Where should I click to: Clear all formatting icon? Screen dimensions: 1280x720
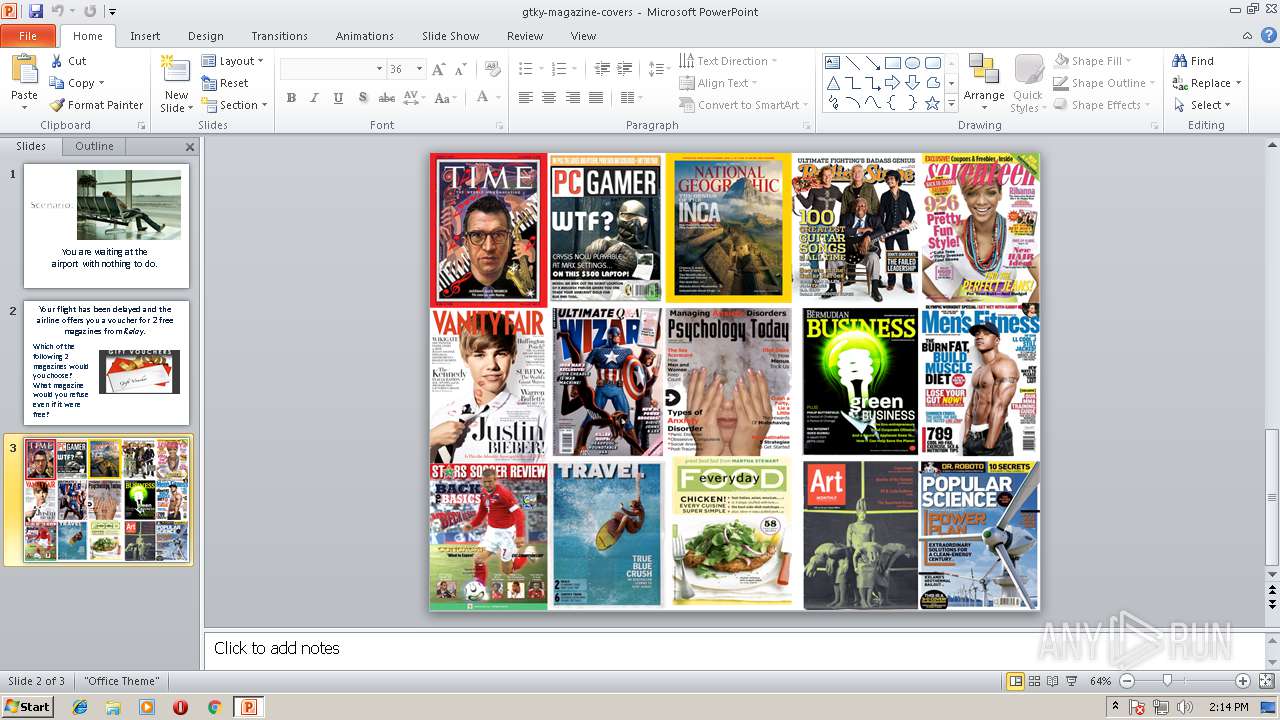click(x=492, y=69)
